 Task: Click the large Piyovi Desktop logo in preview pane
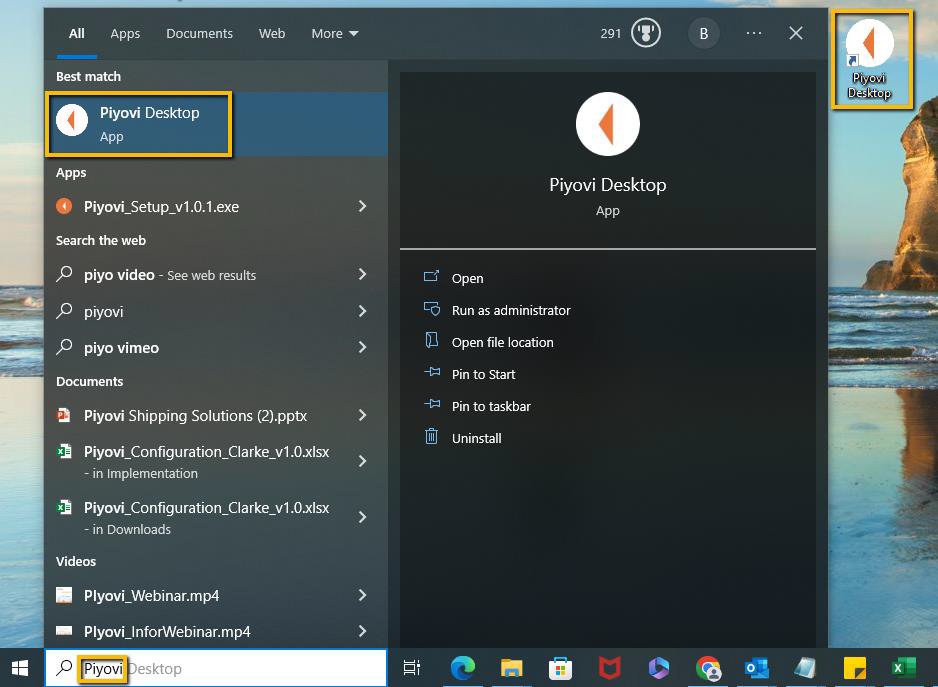pos(607,124)
